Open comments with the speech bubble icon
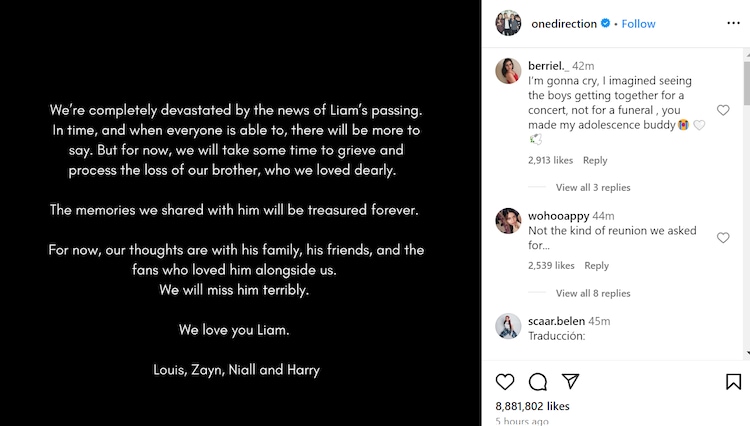 tap(537, 381)
